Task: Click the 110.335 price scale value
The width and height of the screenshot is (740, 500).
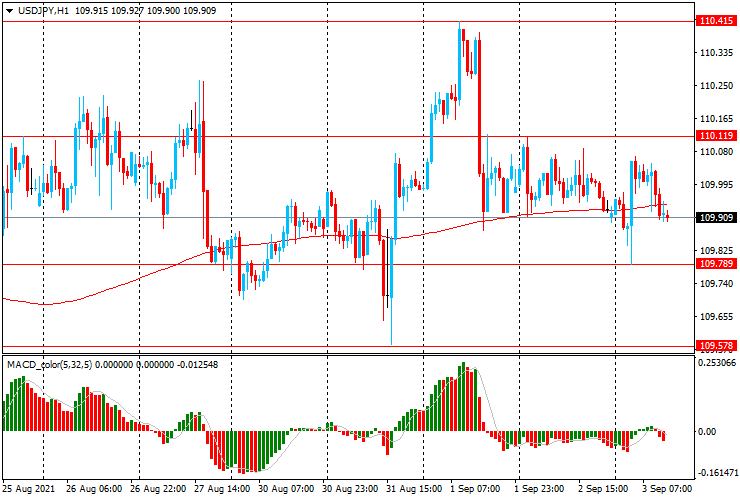Action: (717, 52)
